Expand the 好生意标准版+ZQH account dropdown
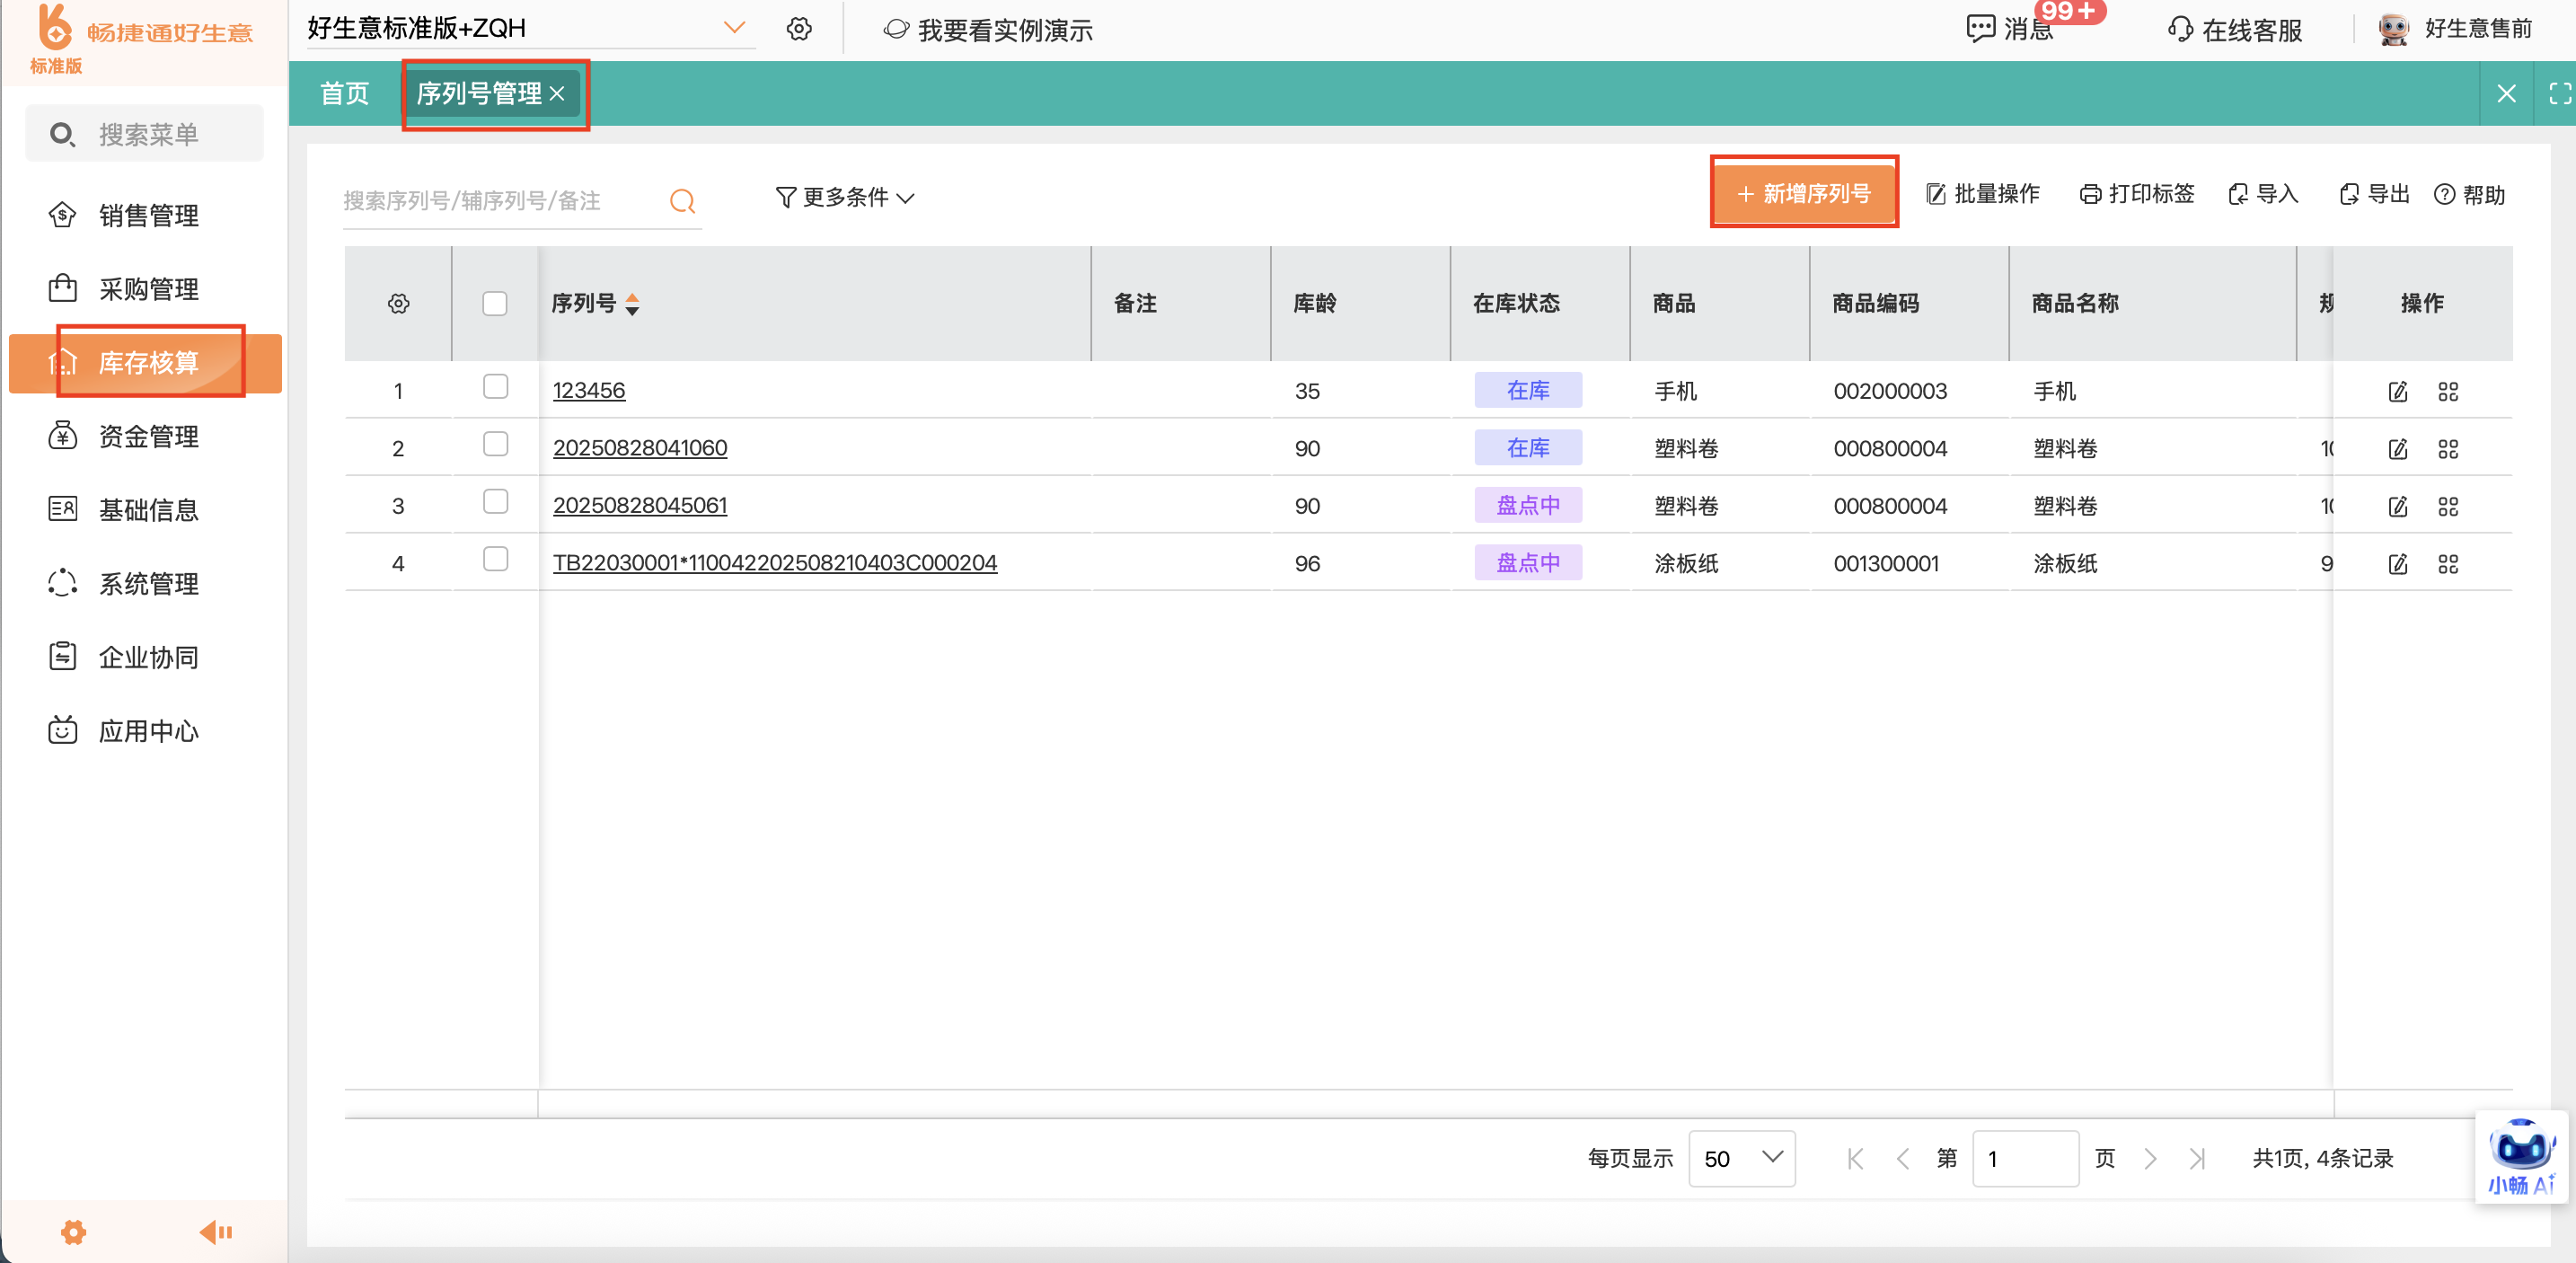This screenshot has width=2576, height=1263. pyautogui.click(x=734, y=28)
